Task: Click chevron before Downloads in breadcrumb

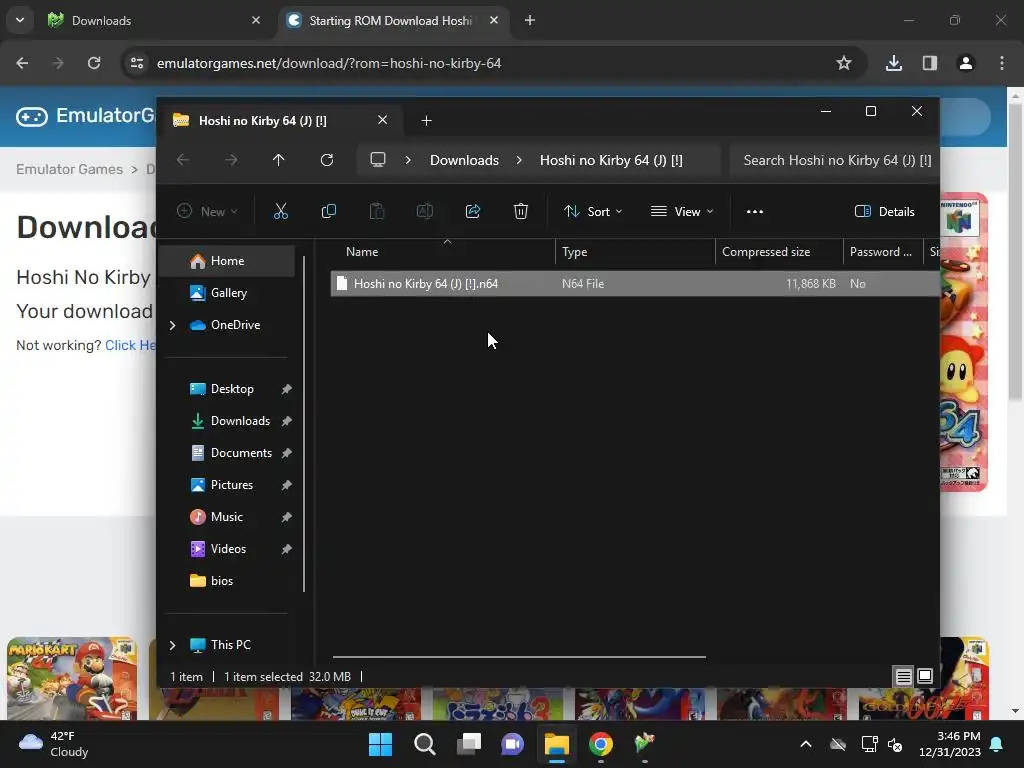Action: (408, 160)
